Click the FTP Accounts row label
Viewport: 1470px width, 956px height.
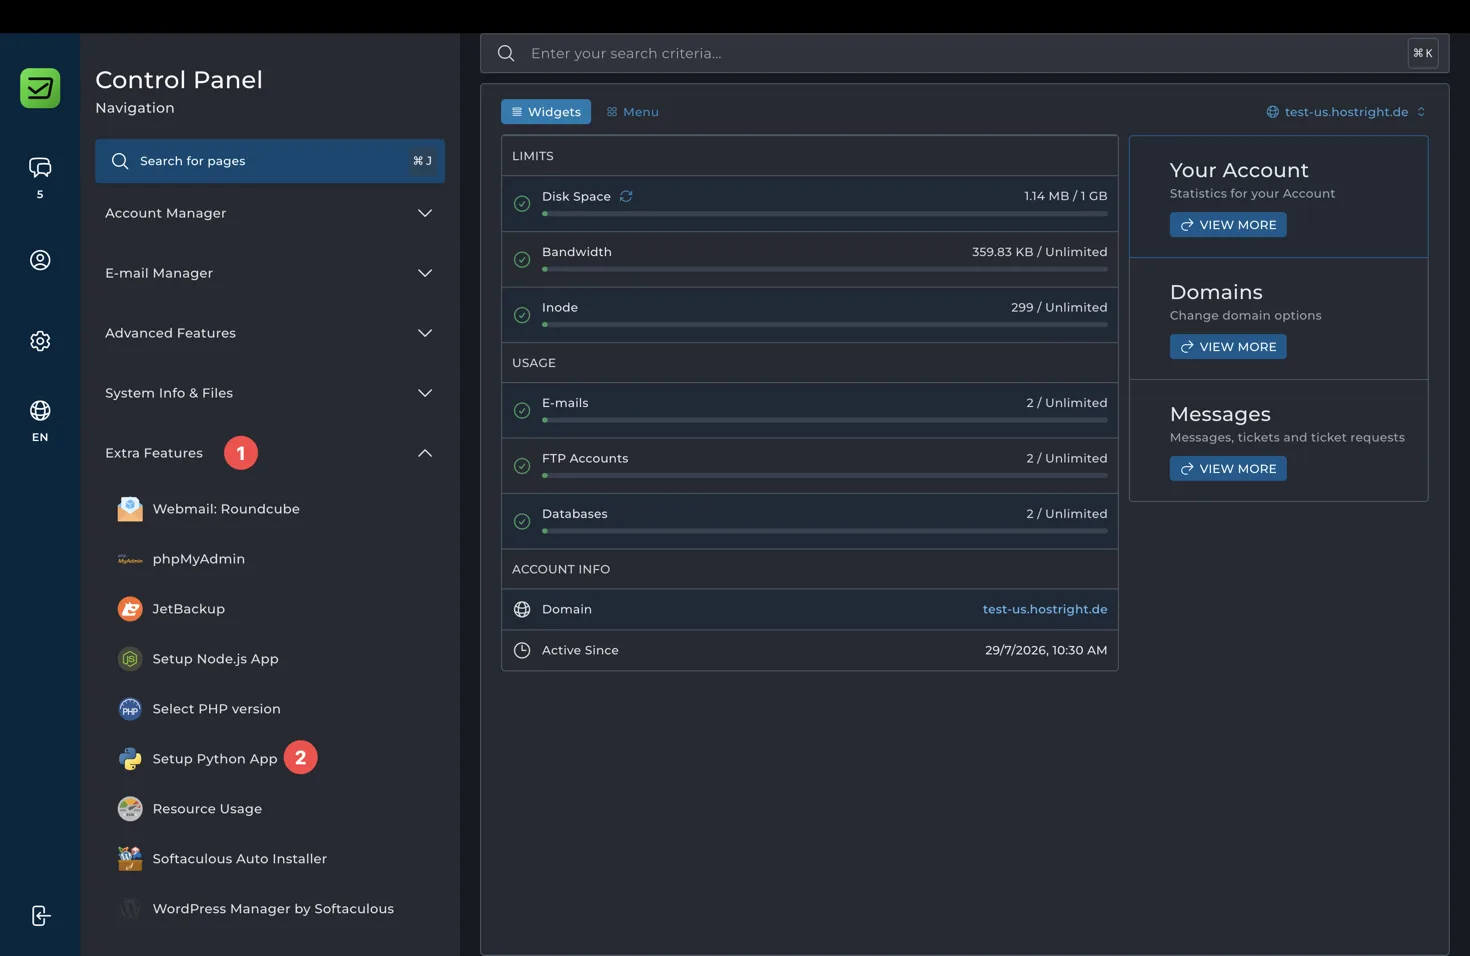click(x=585, y=458)
